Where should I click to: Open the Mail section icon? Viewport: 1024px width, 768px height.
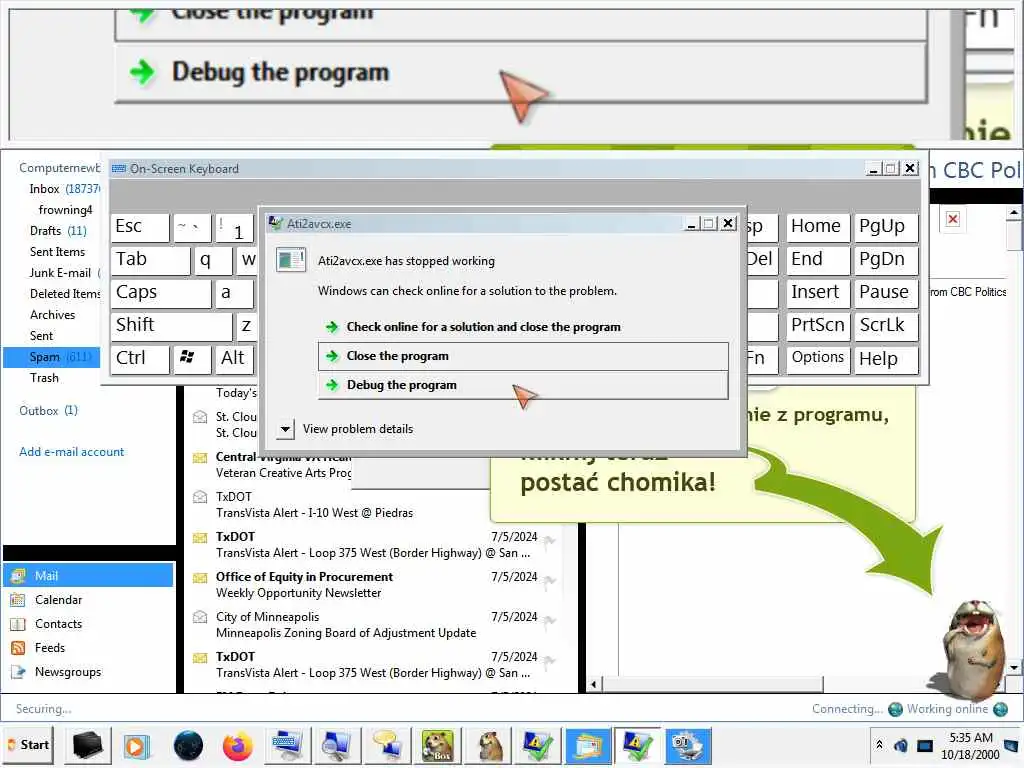[18, 575]
